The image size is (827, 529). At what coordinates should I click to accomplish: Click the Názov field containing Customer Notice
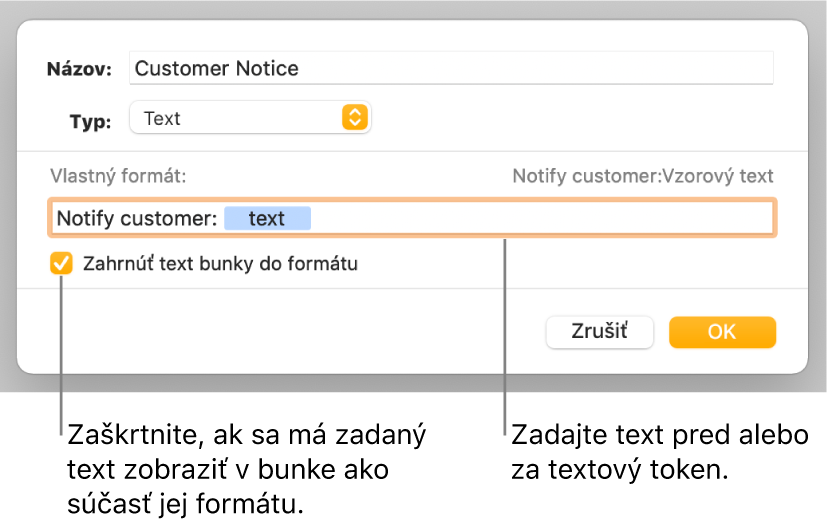pos(451,68)
